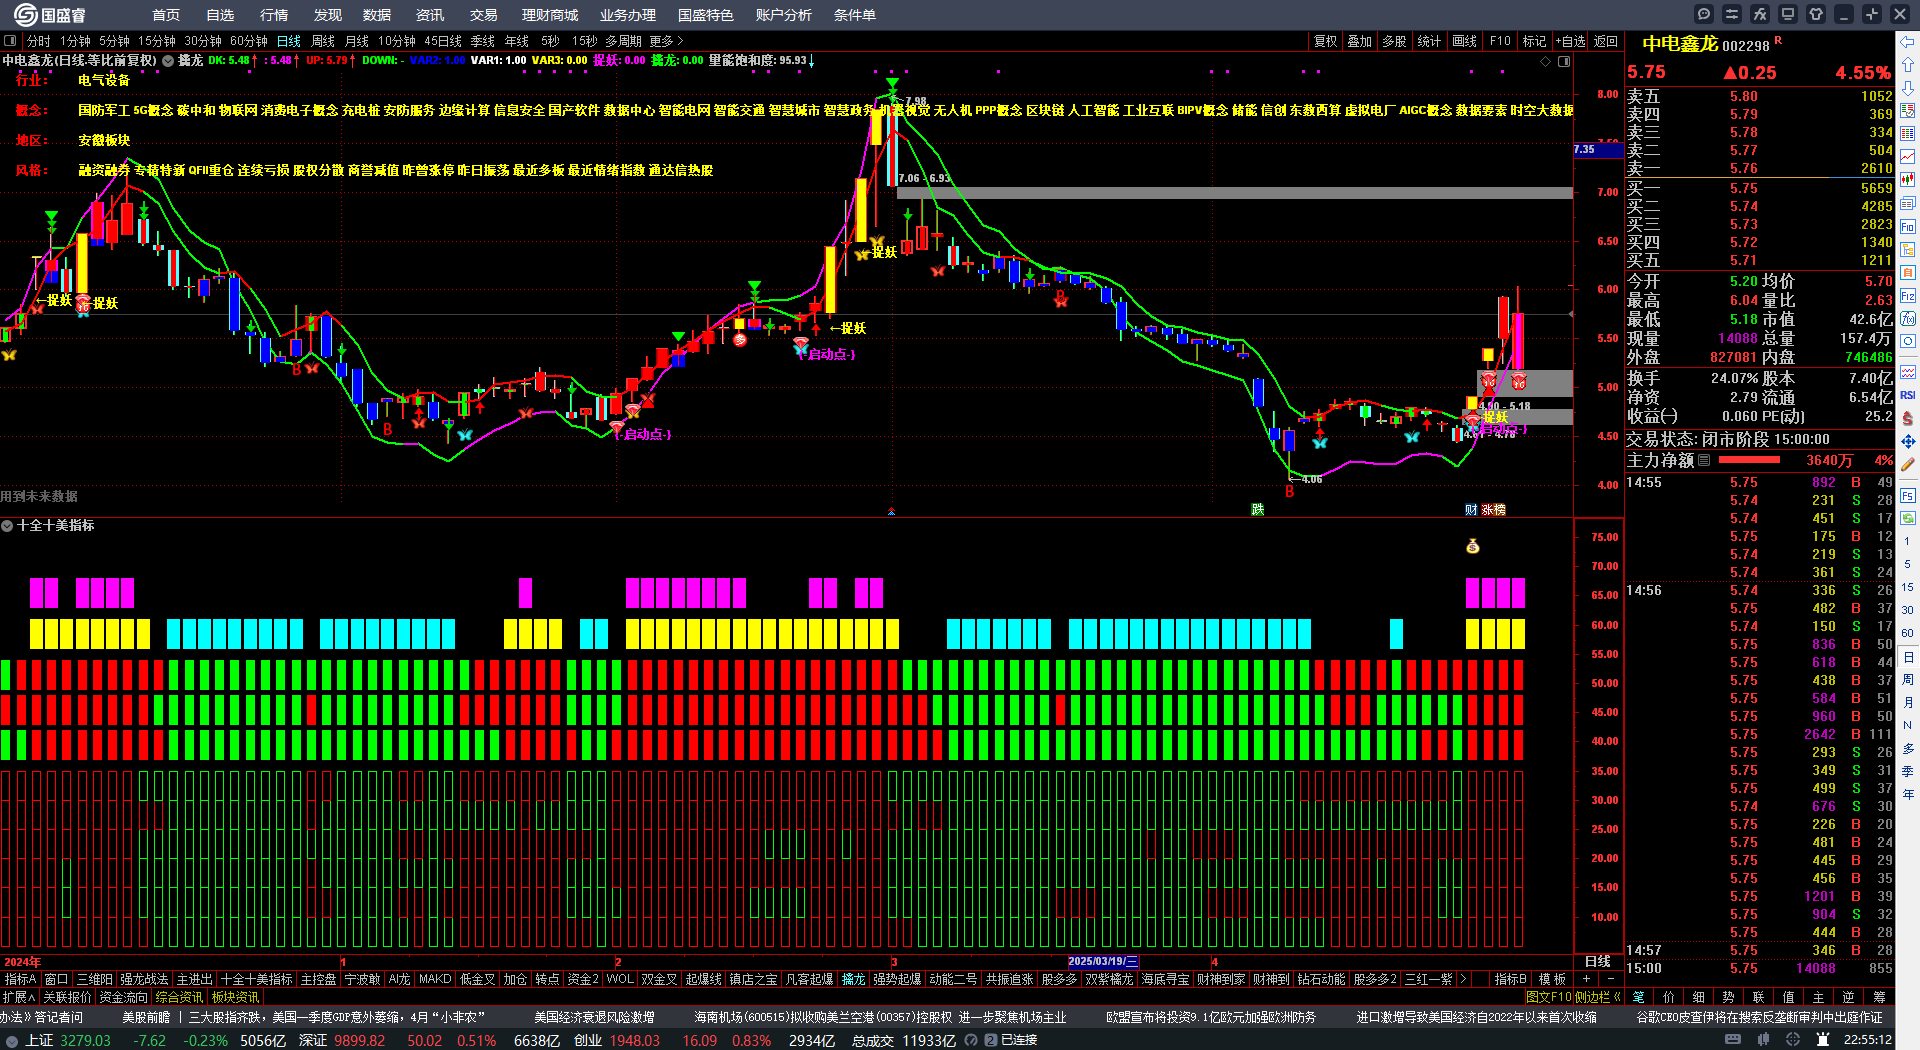Open the 交易 menu
The height and width of the screenshot is (1050, 1920).
(484, 15)
